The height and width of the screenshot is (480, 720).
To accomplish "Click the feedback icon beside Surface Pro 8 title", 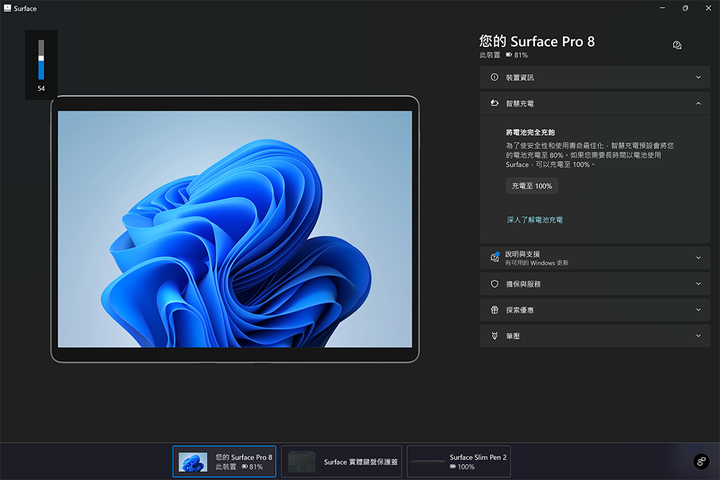I will [677, 45].
